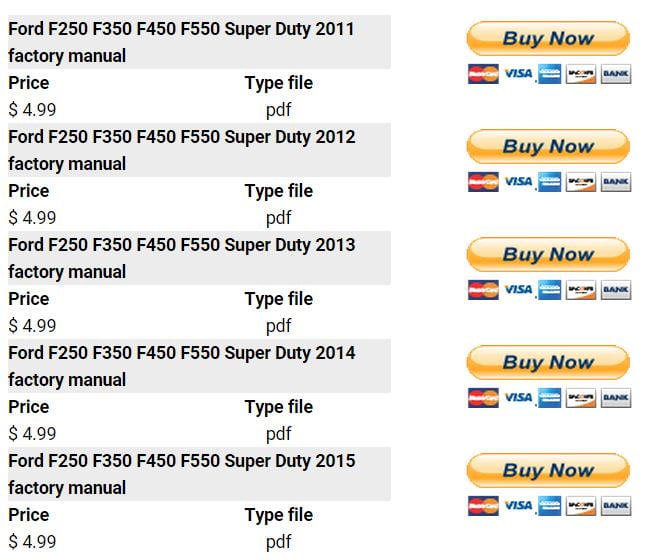Click Discover card icon for 2014 manual

pyautogui.click(x=581, y=398)
